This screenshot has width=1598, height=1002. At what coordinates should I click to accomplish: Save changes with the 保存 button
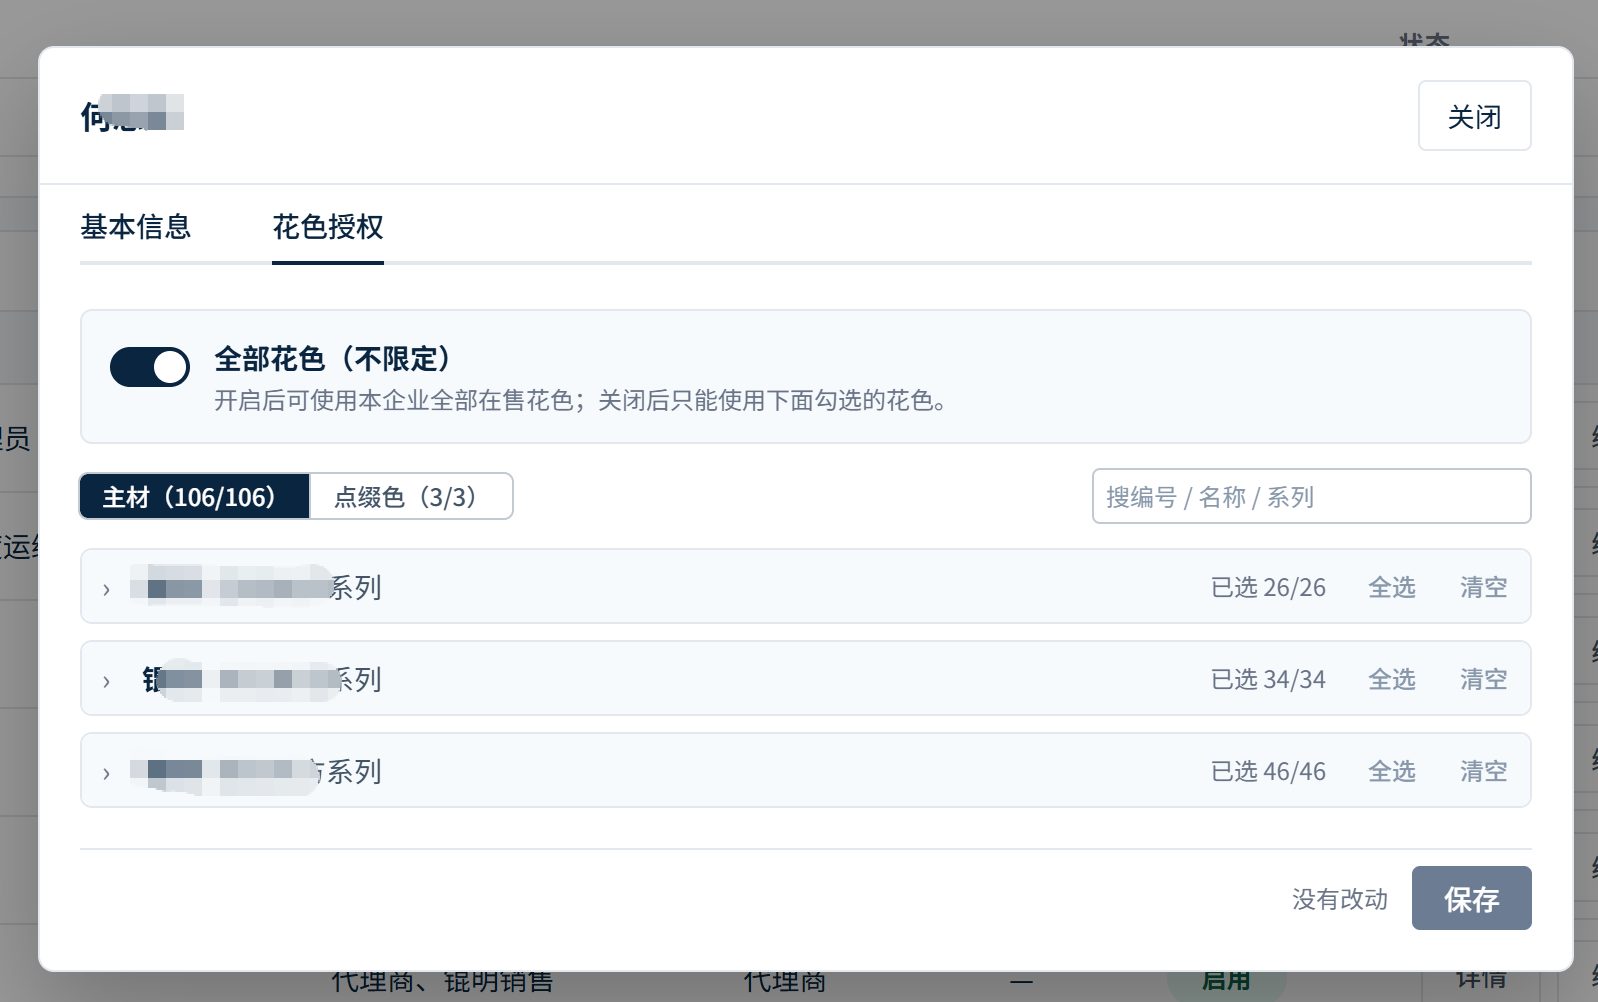coord(1471,898)
